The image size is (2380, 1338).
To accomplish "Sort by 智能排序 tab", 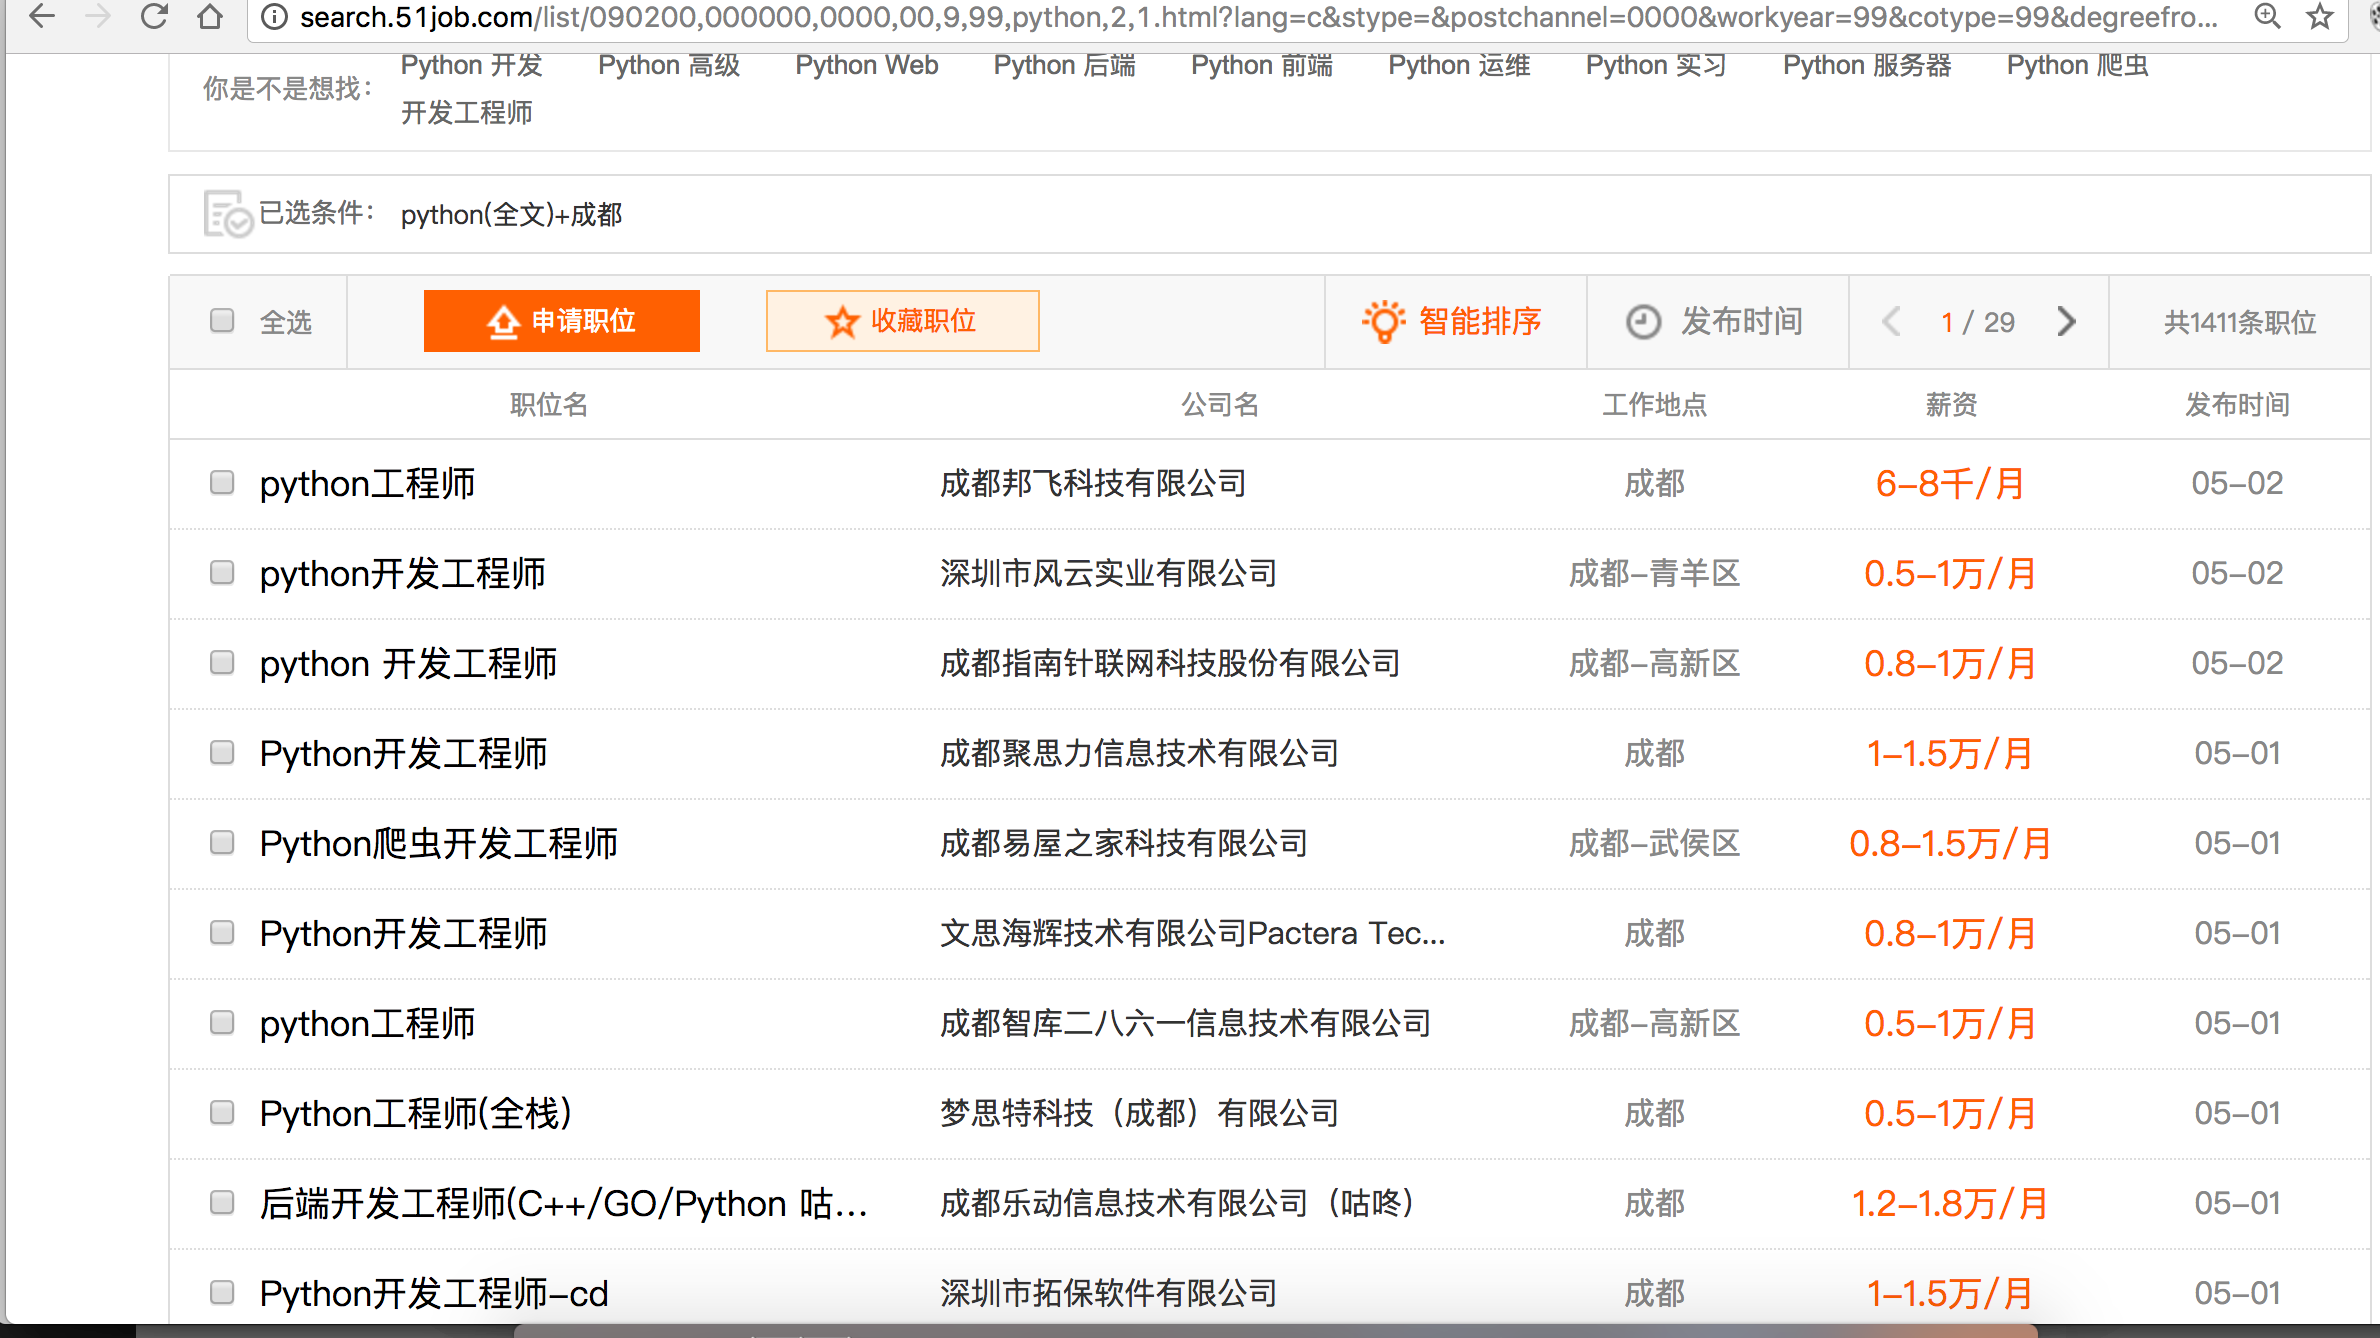I will pyautogui.click(x=1454, y=322).
